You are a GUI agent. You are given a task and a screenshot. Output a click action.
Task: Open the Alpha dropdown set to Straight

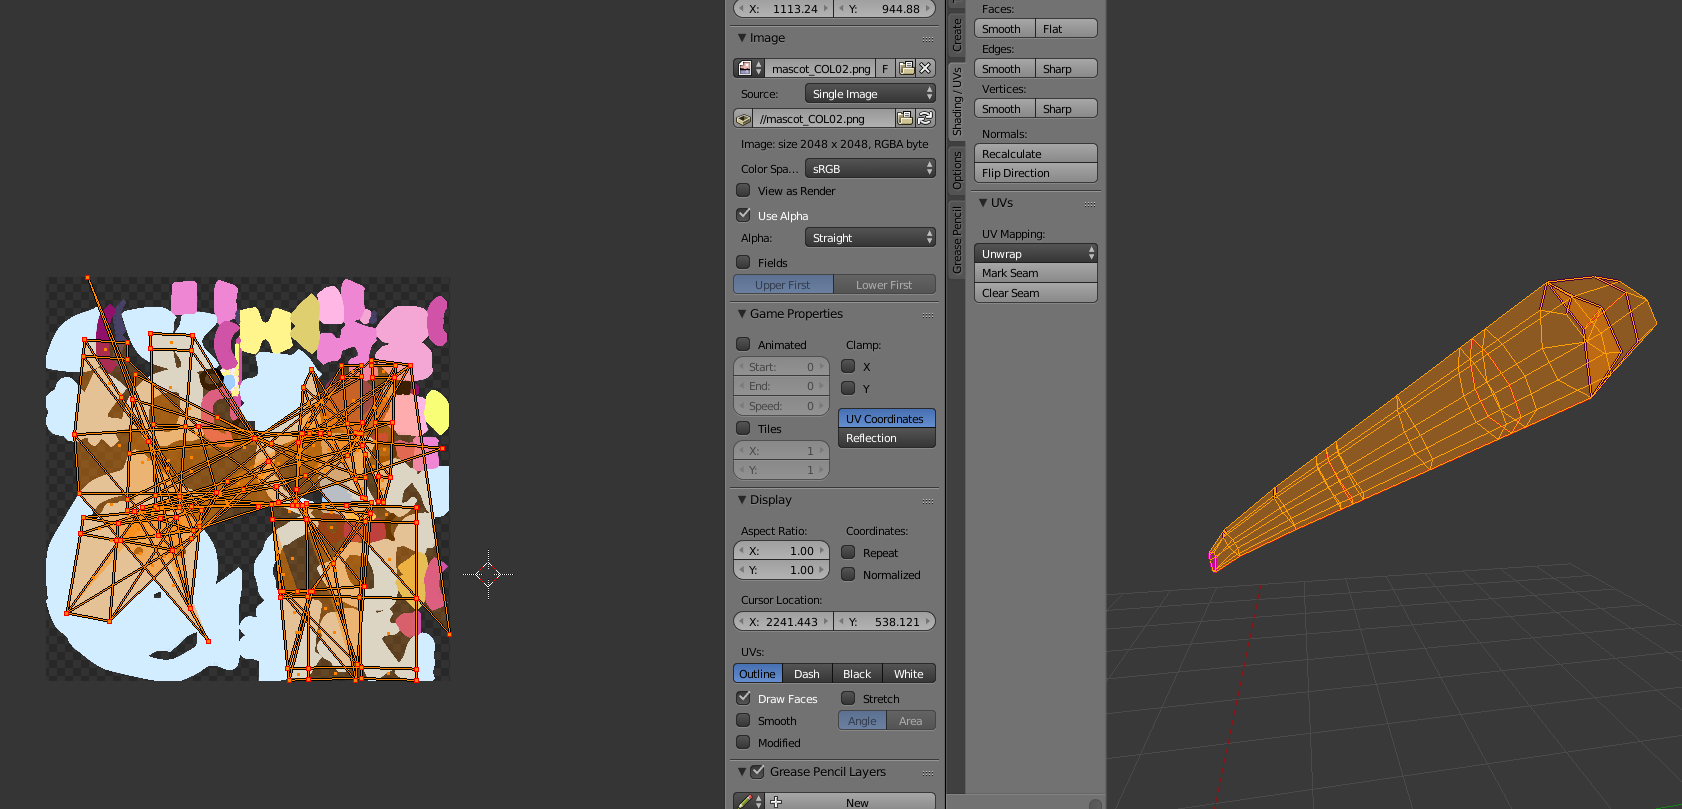pos(870,237)
